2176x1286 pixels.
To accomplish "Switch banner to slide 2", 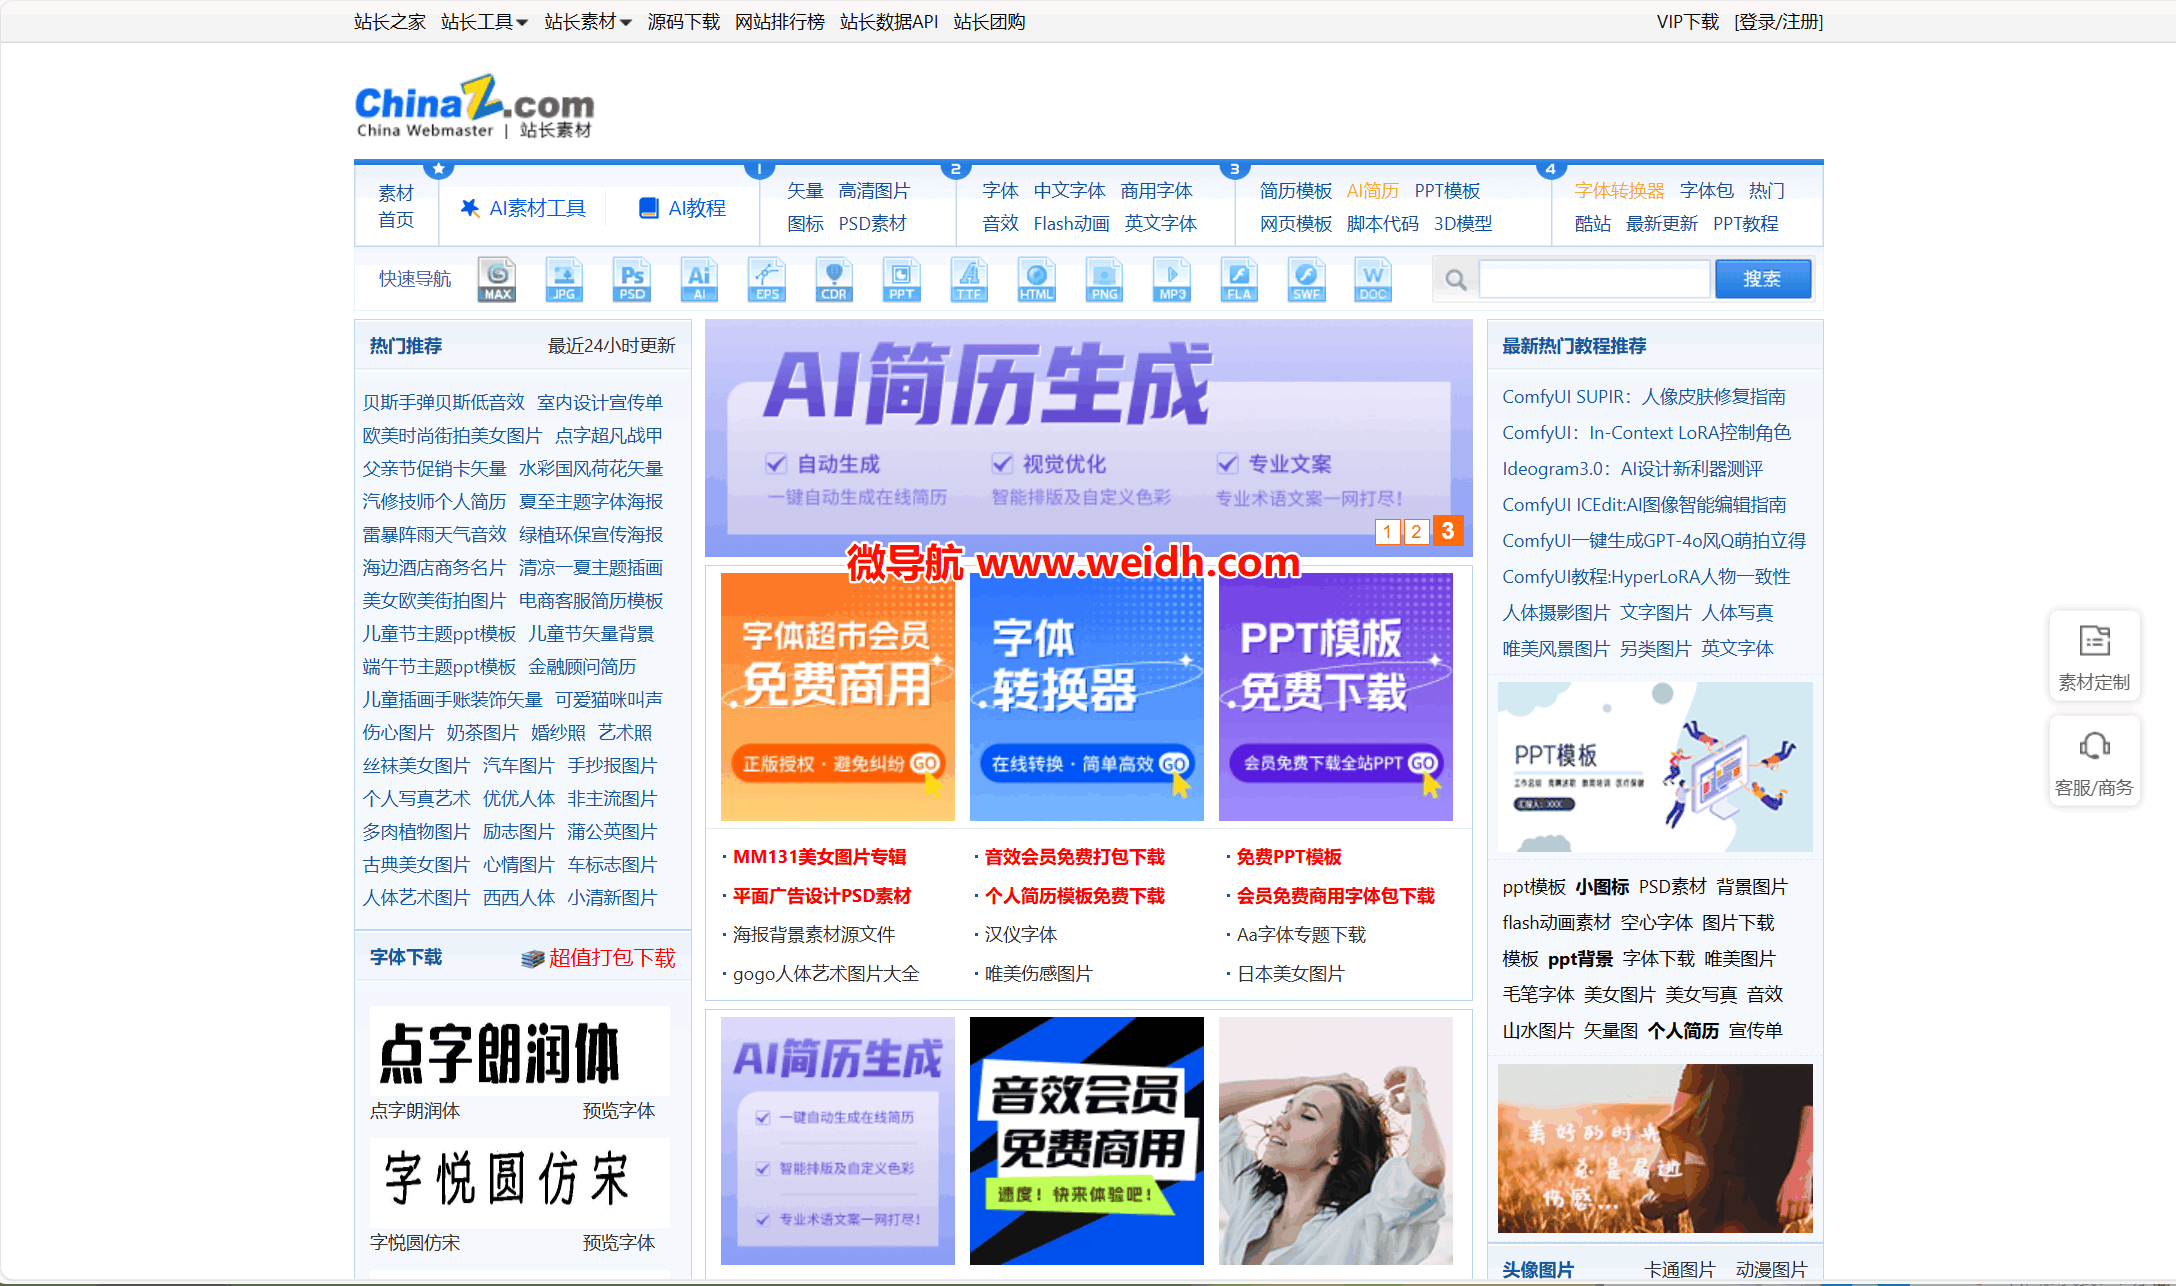I will point(1416,531).
